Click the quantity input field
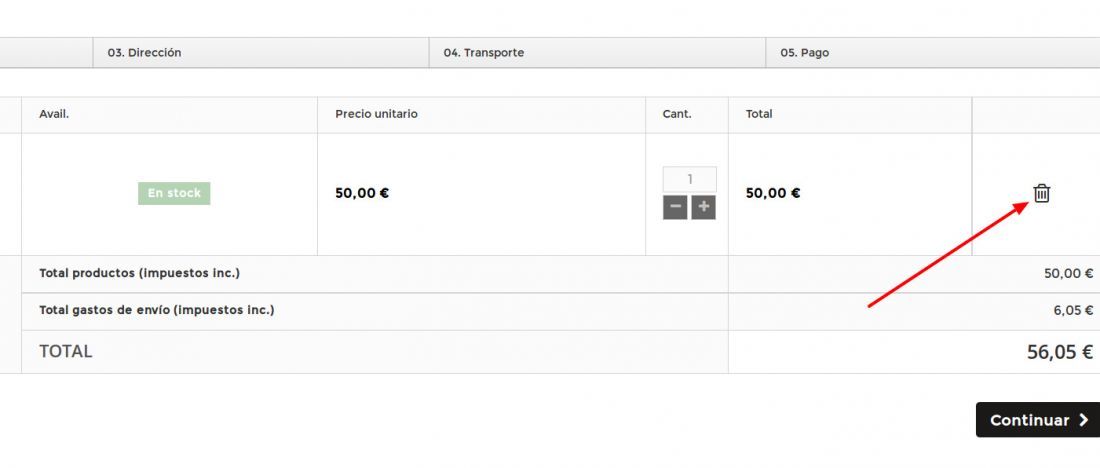Viewport: 1100px width, 468px height. [690, 179]
